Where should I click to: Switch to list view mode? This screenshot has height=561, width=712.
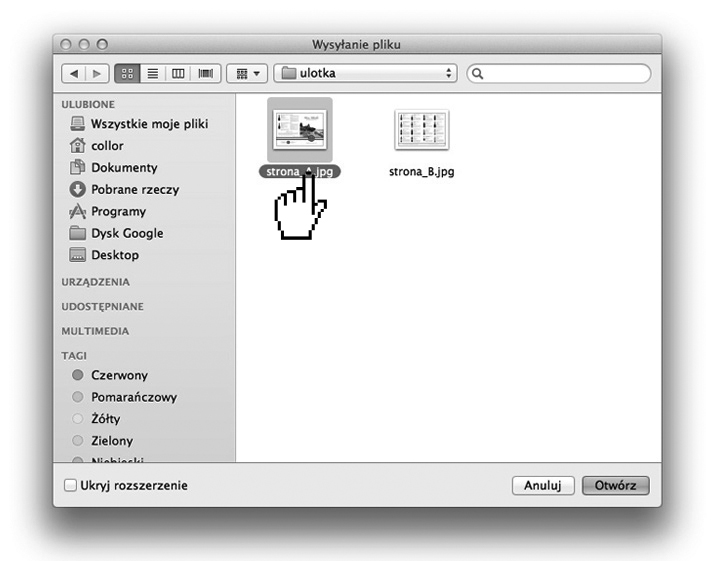pyautogui.click(x=153, y=74)
